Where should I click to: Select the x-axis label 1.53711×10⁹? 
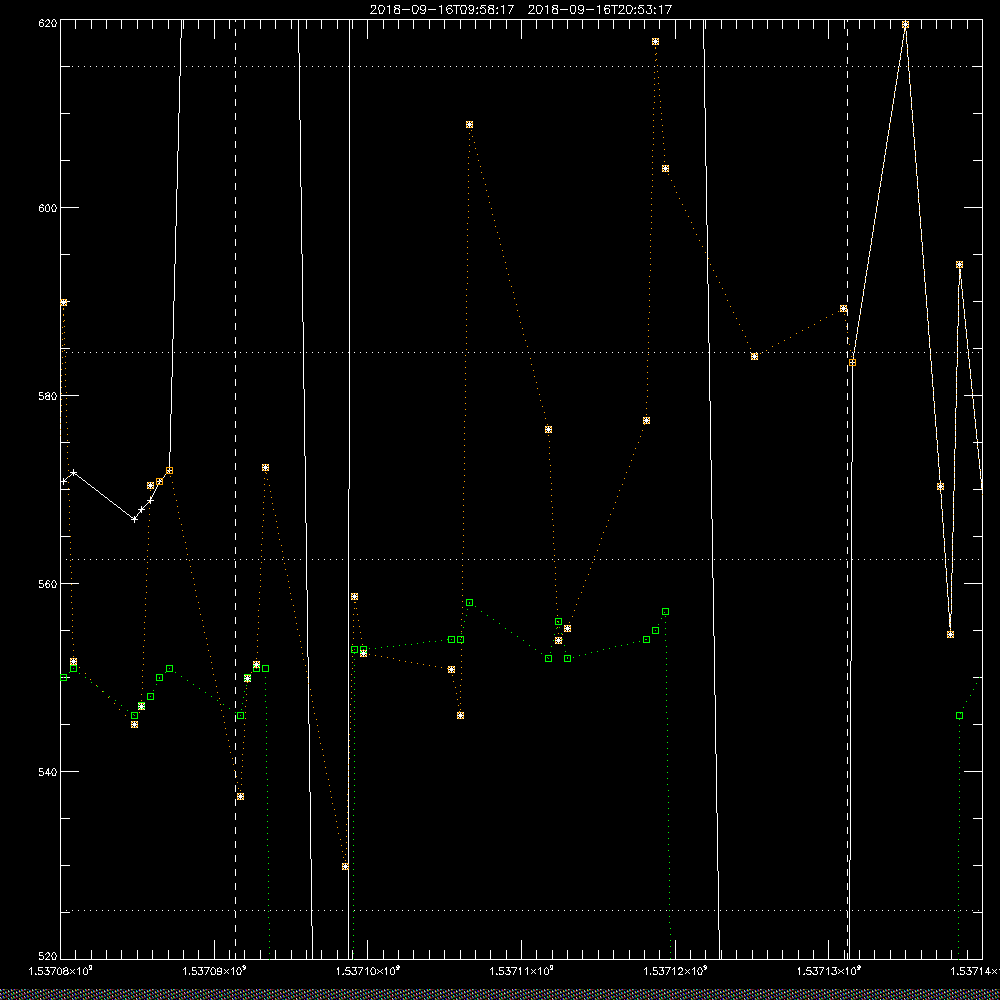[x=522, y=971]
